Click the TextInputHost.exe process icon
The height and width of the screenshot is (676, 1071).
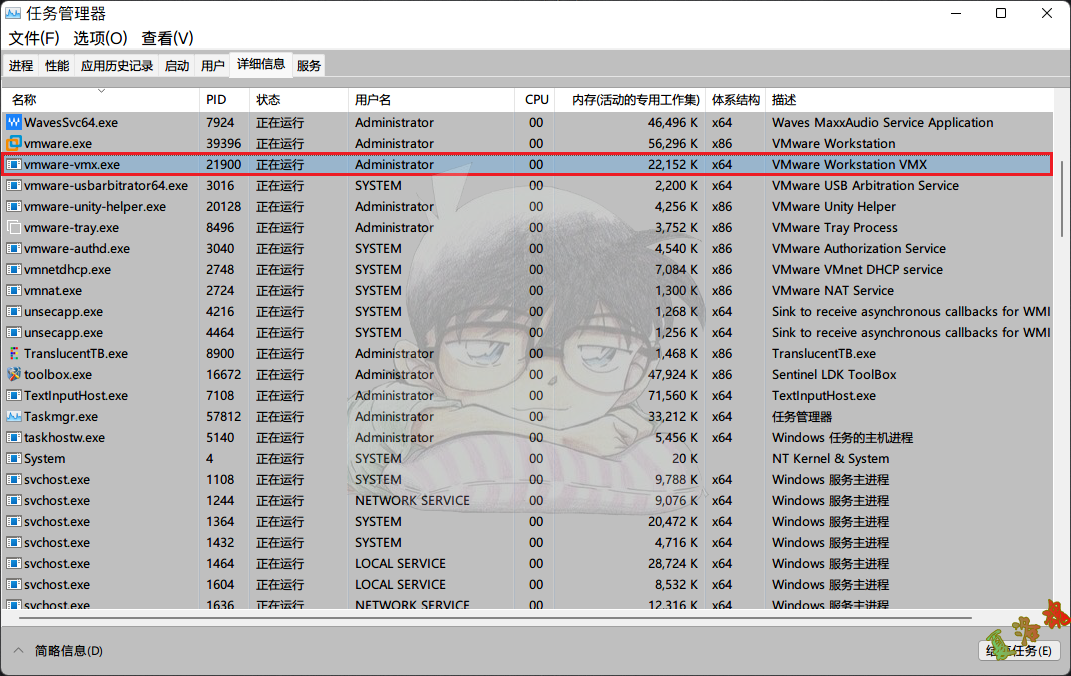pos(14,395)
